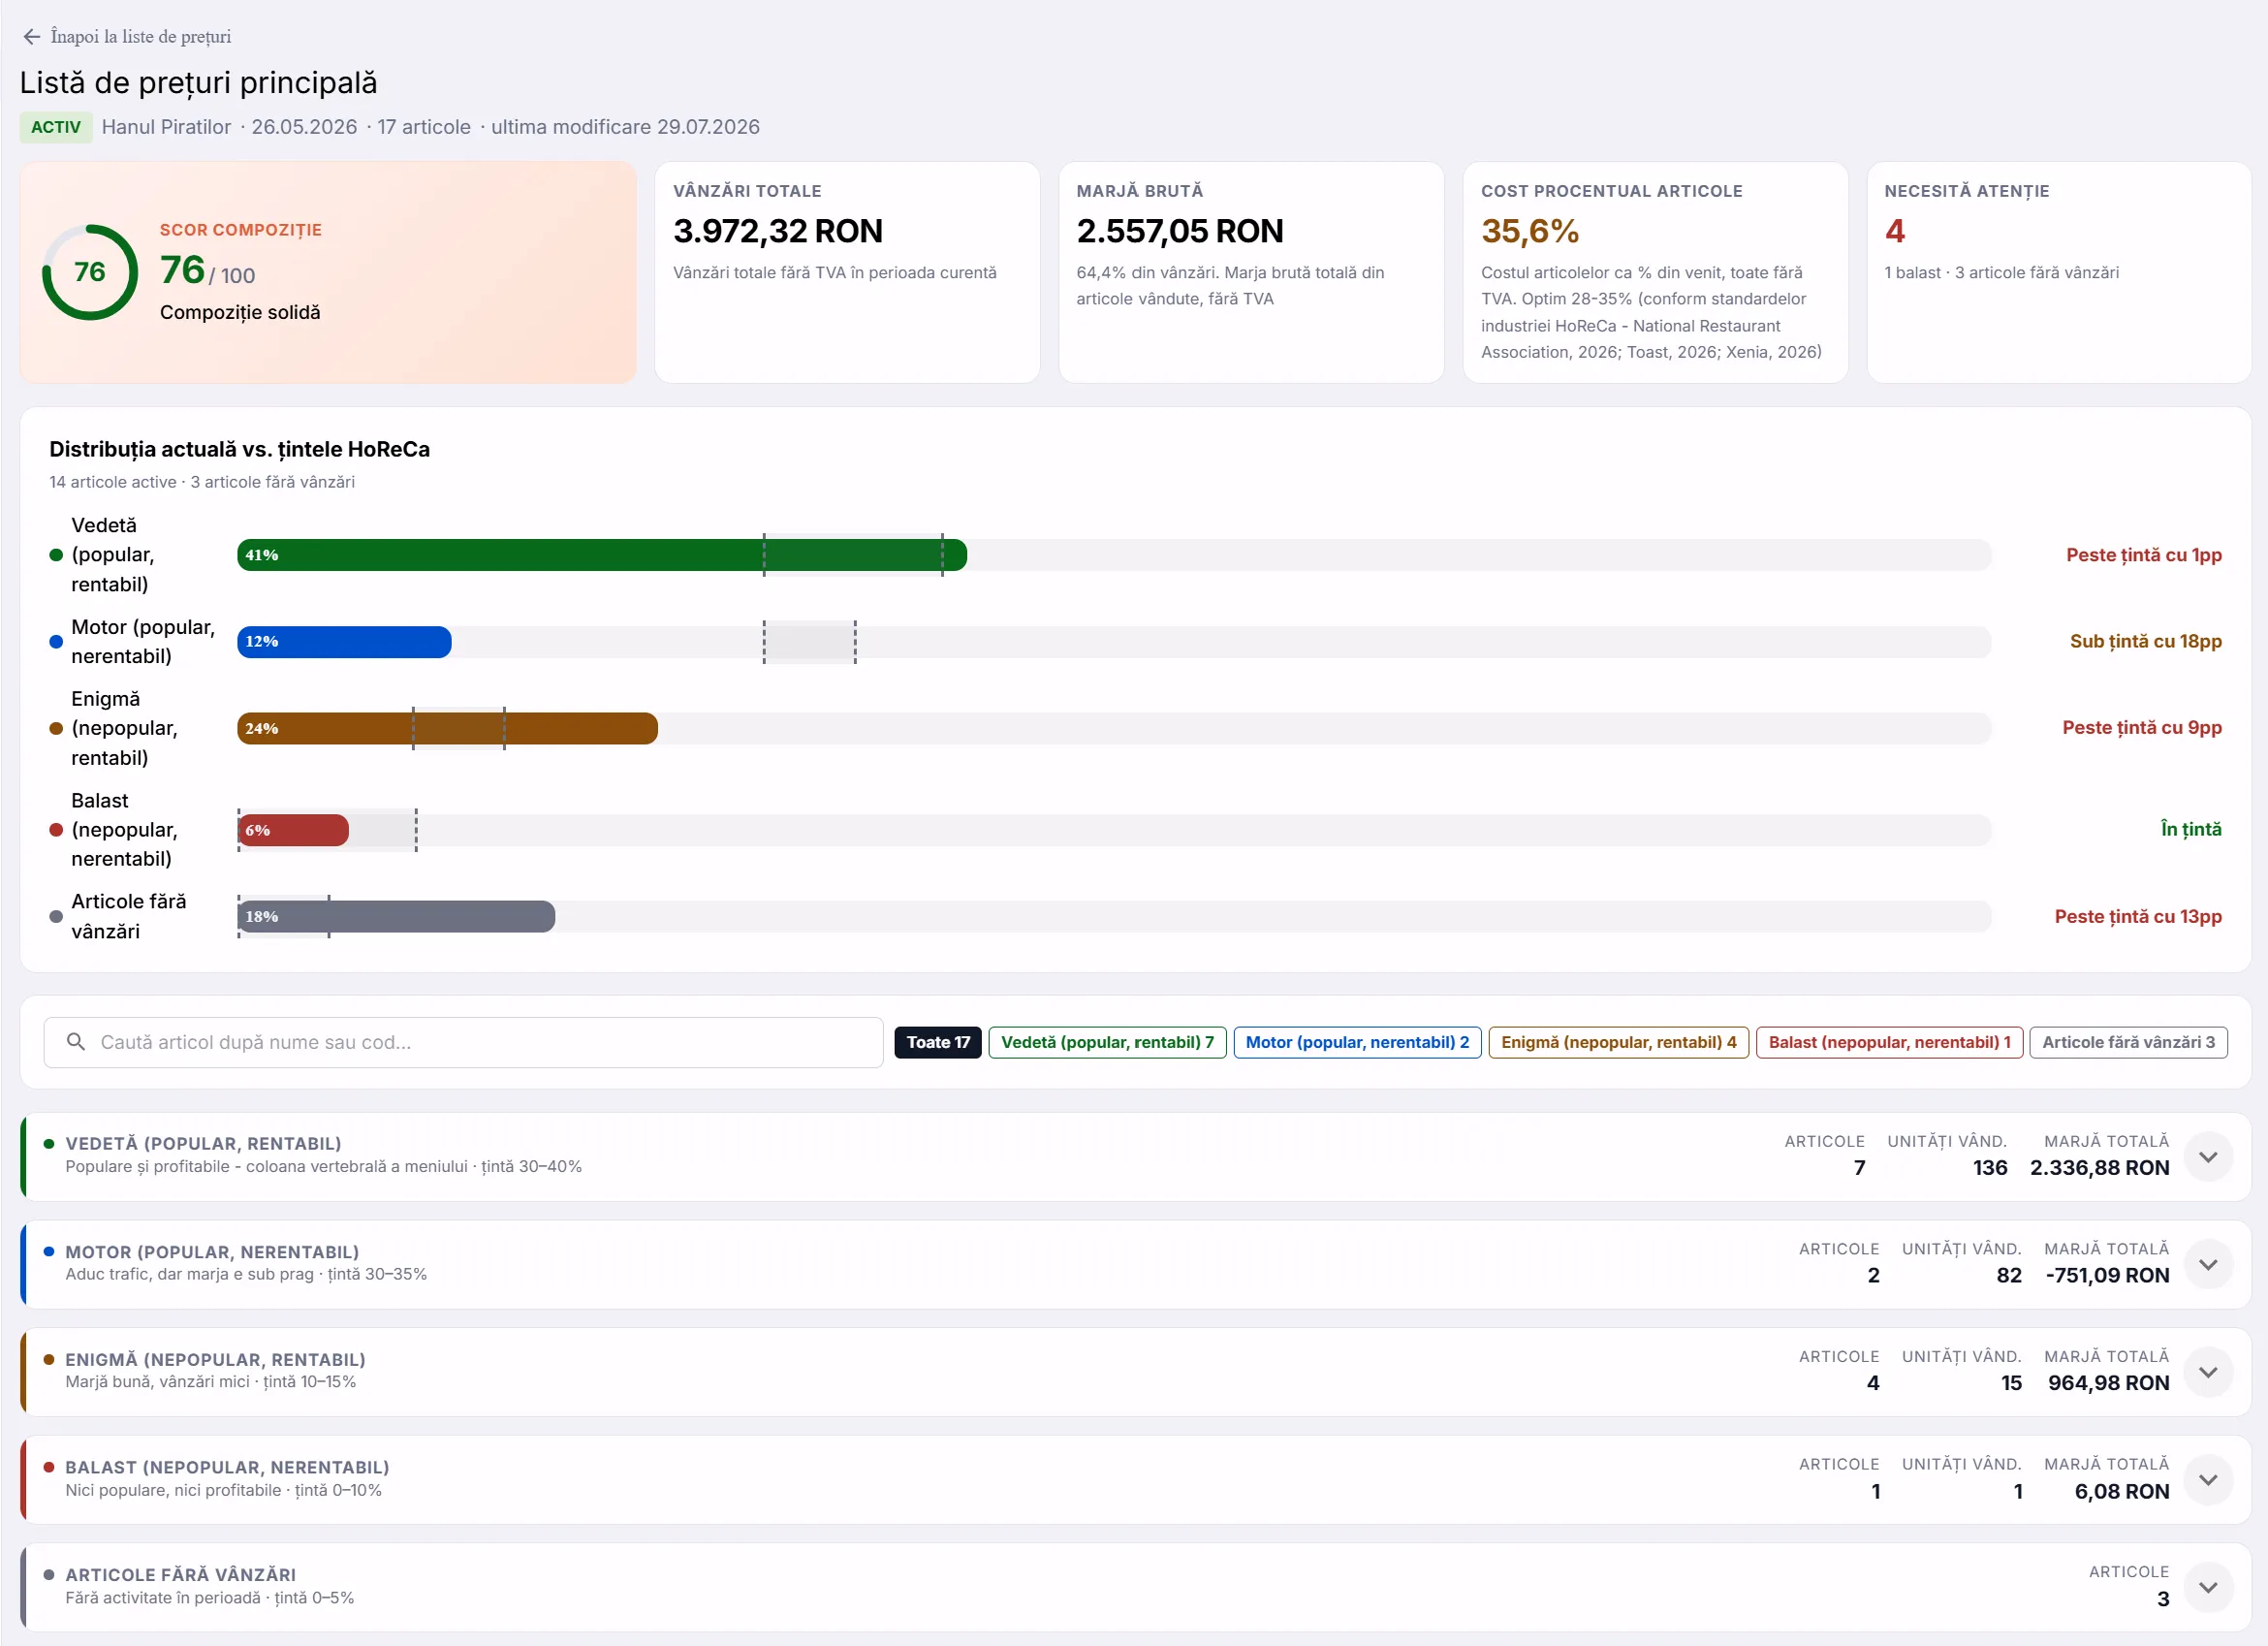This screenshot has width=2268, height=1646.
Task: Click 'Hanul Piratilor' in the subtitle
Action: pyautogui.click(x=166, y=127)
